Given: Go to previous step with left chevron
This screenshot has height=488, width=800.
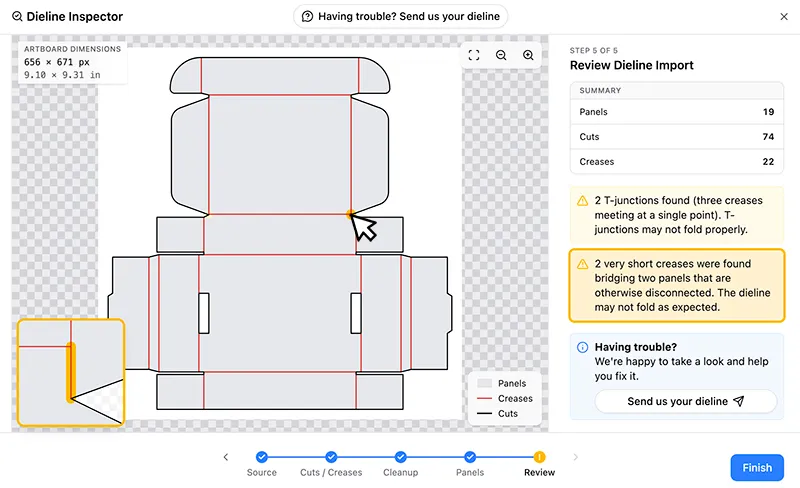Looking at the screenshot, I should pos(226,457).
